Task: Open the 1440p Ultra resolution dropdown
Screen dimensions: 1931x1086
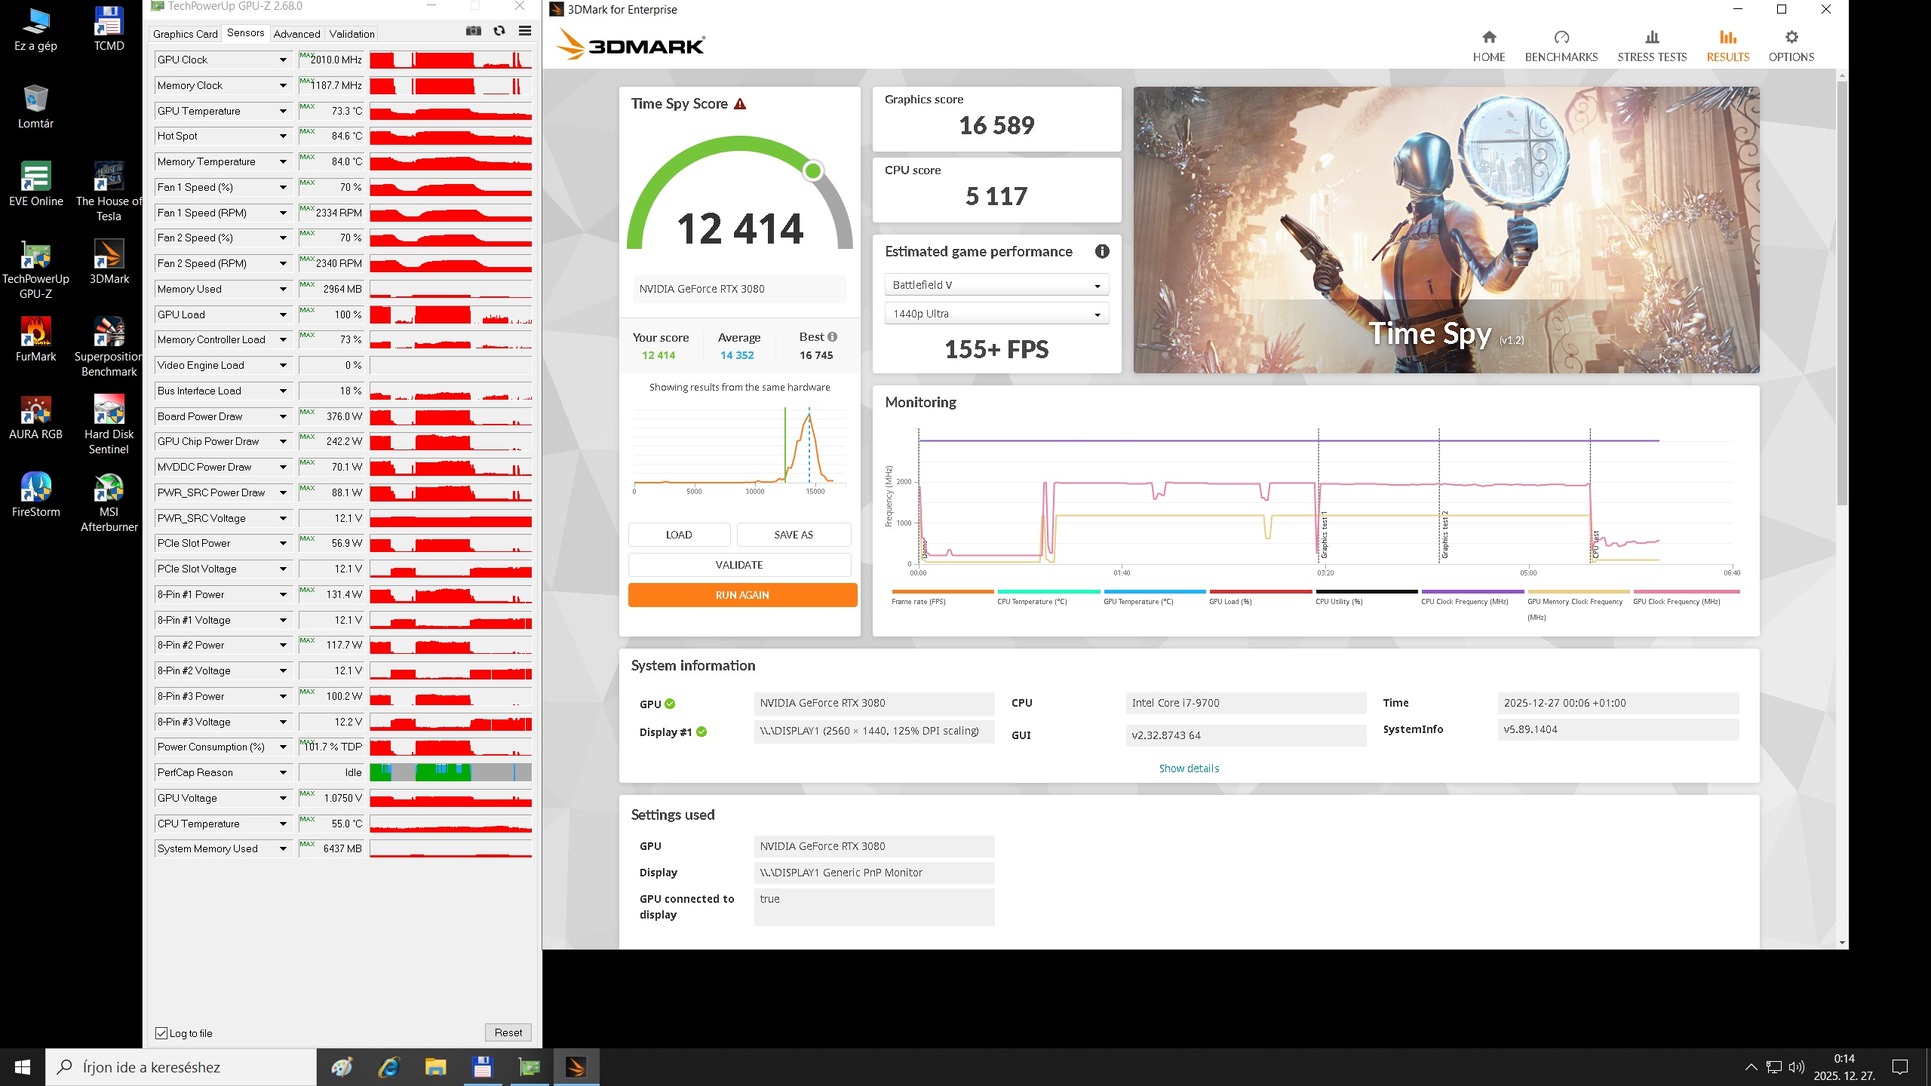Action: click(996, 314)
